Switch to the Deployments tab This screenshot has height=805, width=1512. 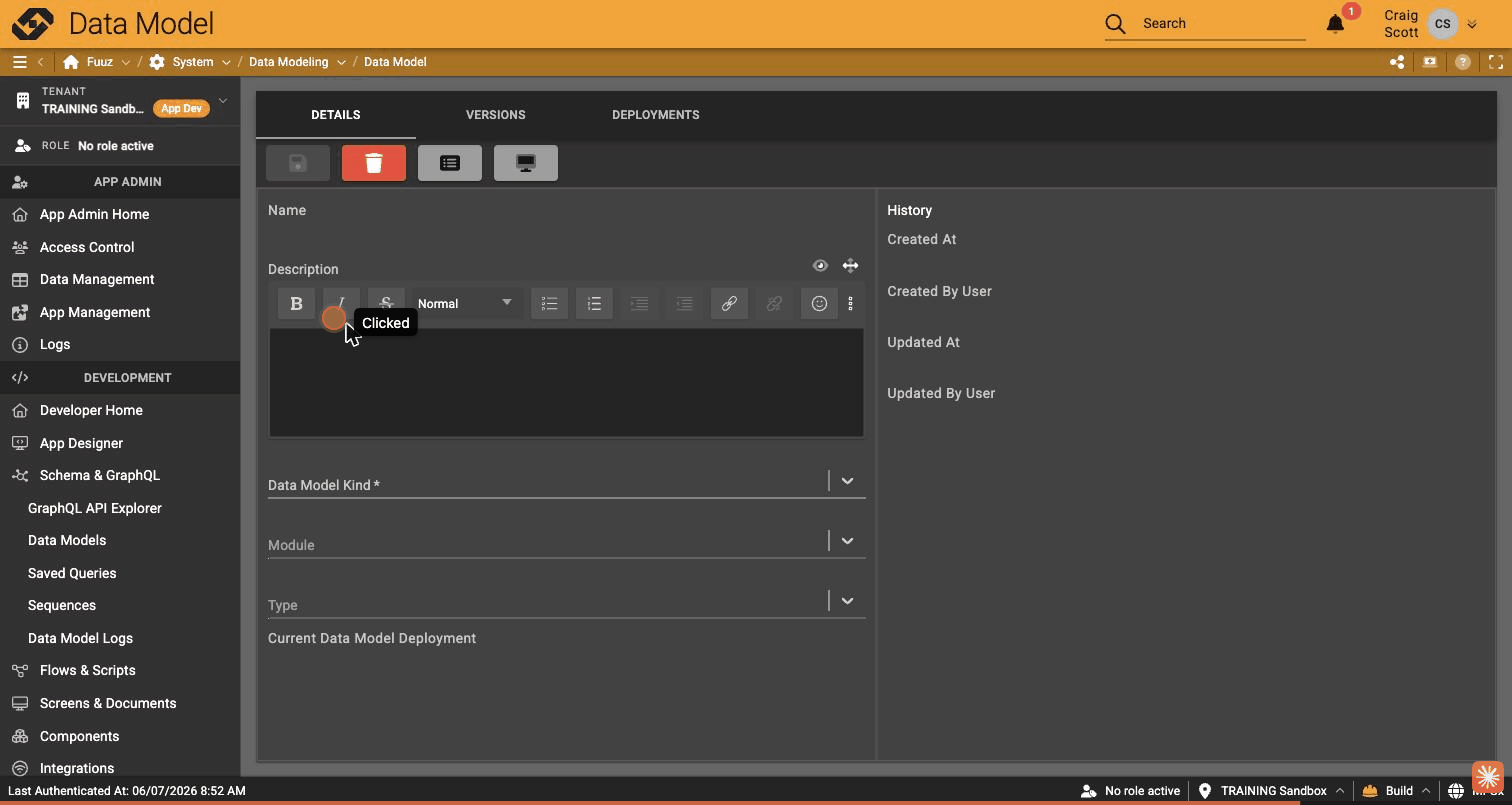pyautogui.click(x=656, y=115)
